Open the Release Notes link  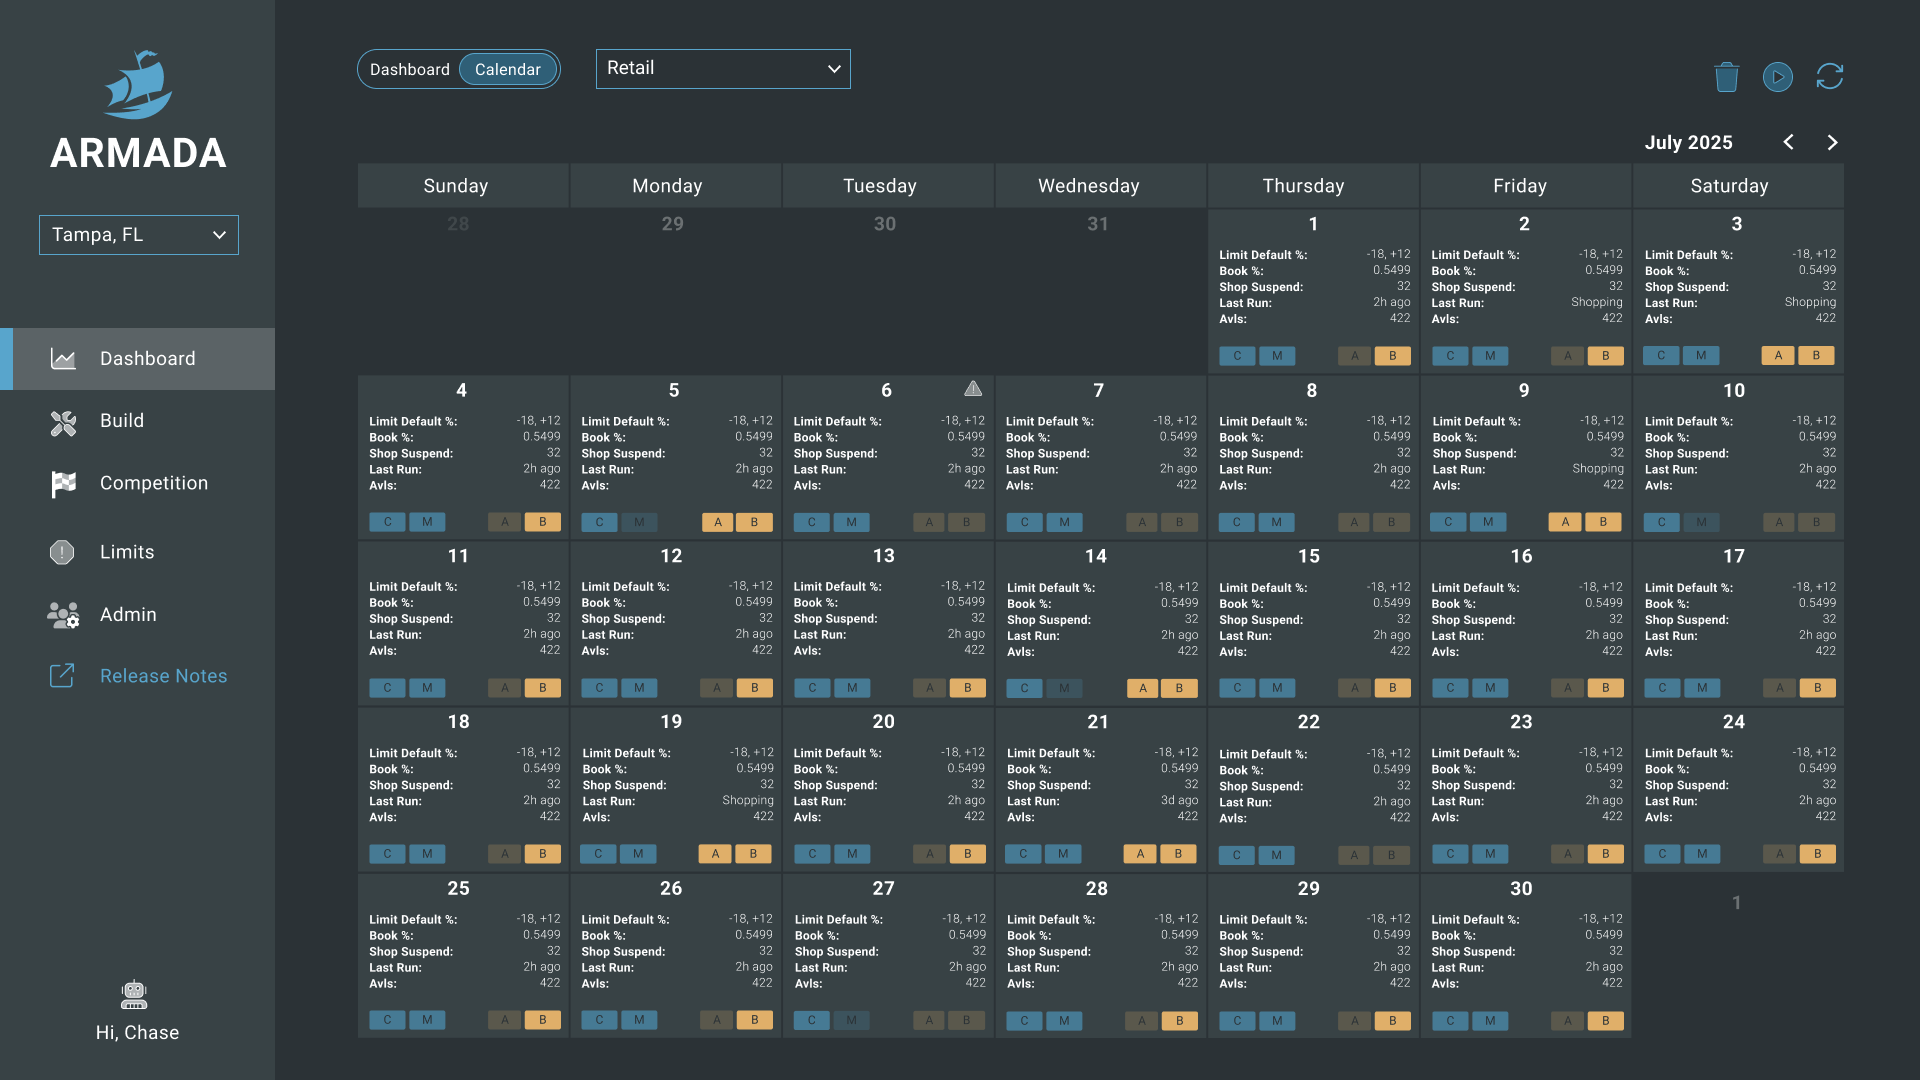163,676
